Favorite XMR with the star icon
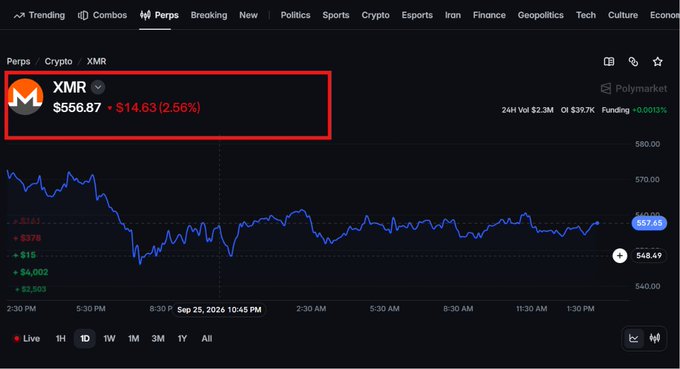This screenshot has height=369, width=680. [x=657, y=62]
